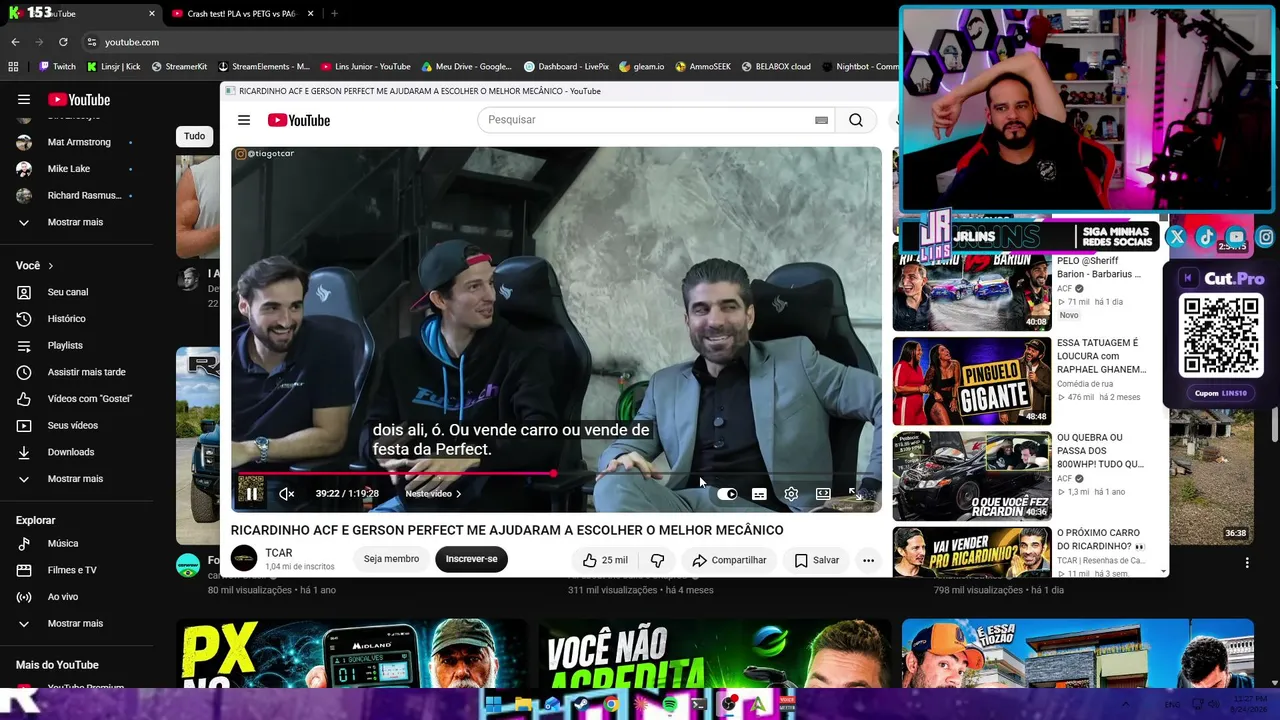
Task: Open the player settings gear
Action: pyautogui.click(x=791, y=494)
